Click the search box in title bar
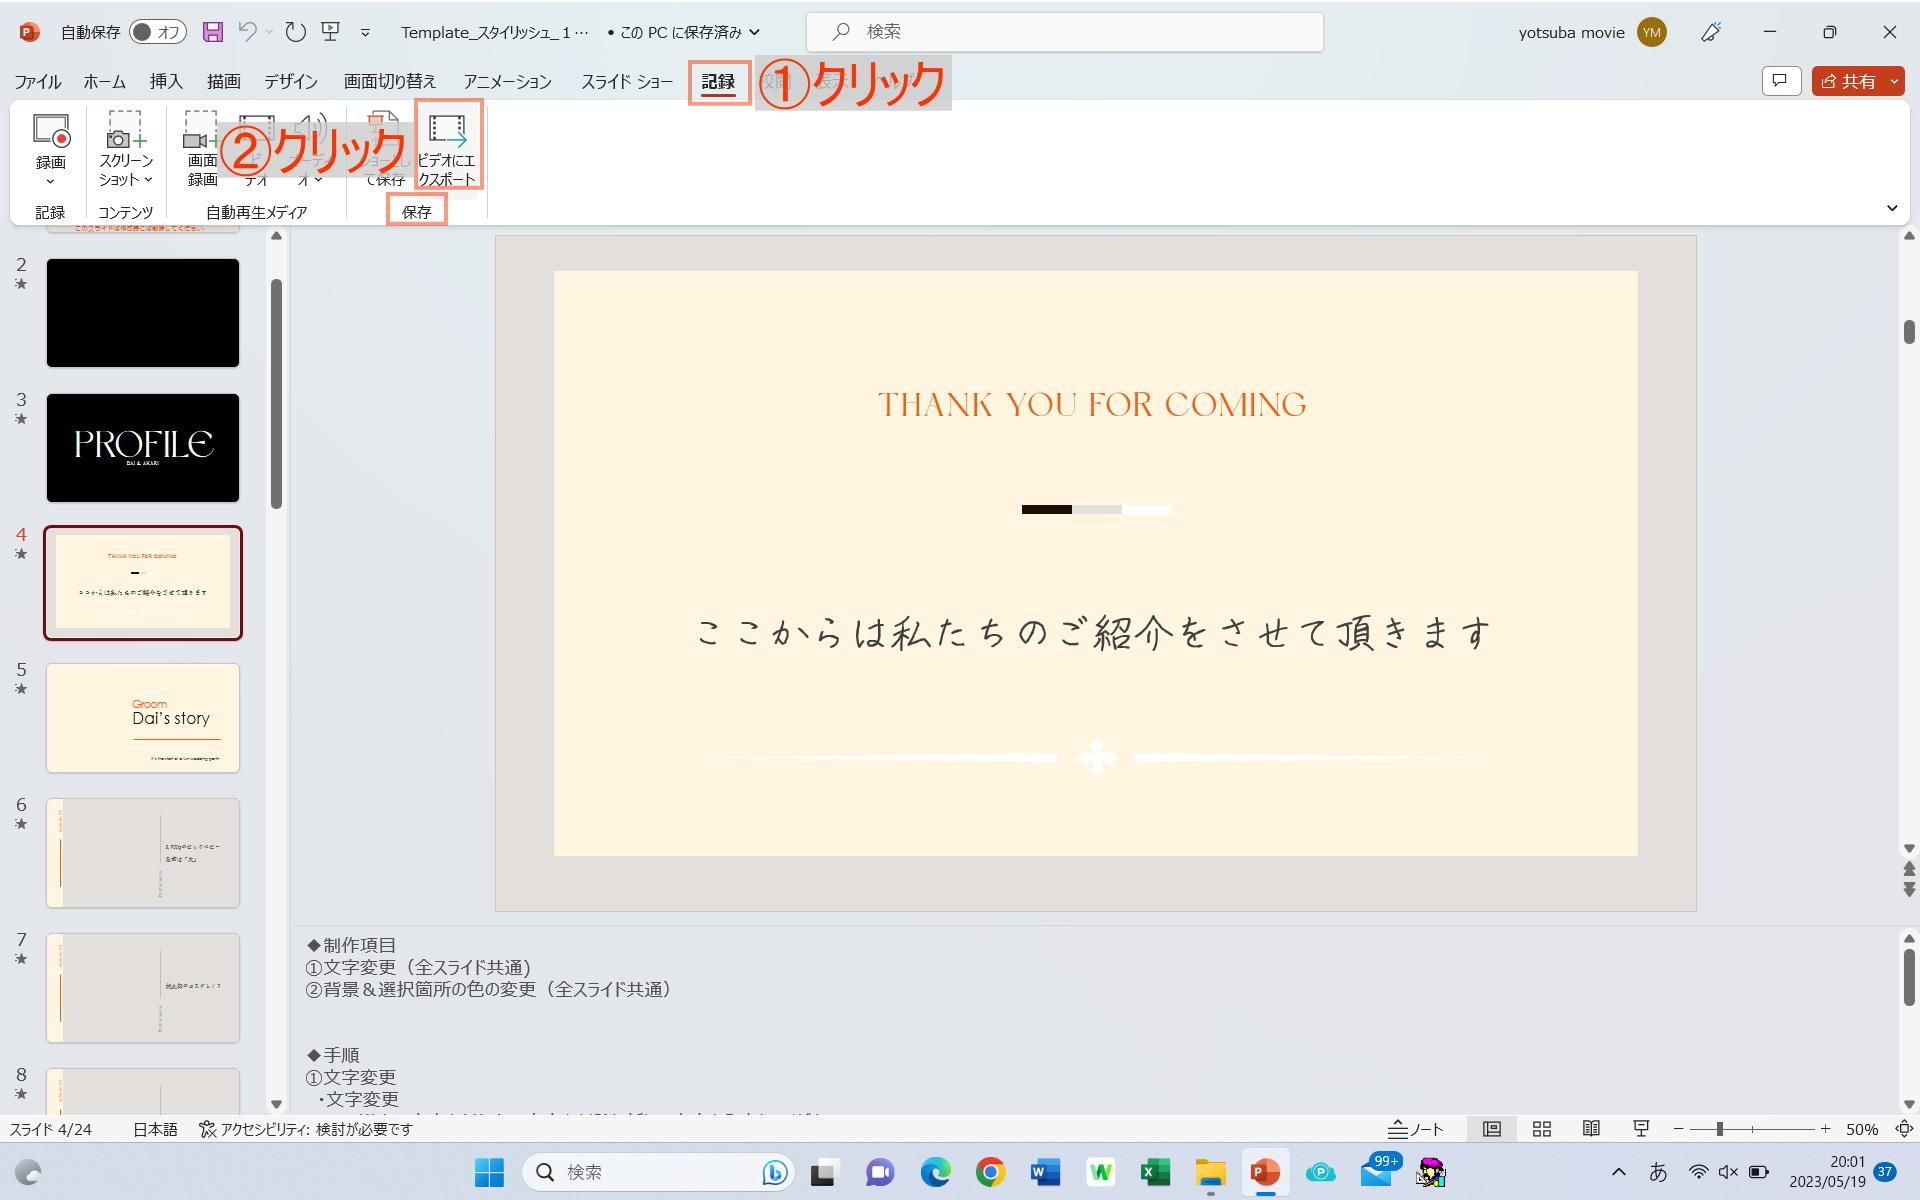Viewport: 1920px width, 1200px height. point(1064,32)
